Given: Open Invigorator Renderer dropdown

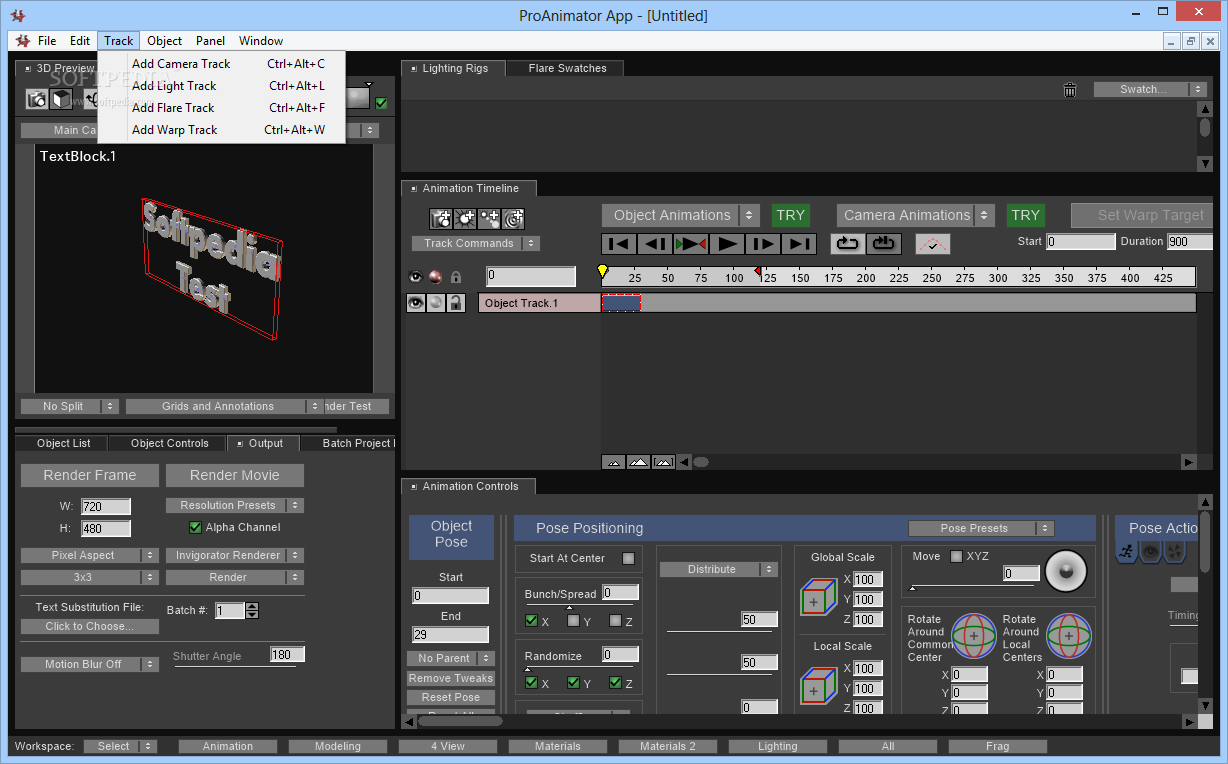Looking at the screenshot, I should 235,555.
